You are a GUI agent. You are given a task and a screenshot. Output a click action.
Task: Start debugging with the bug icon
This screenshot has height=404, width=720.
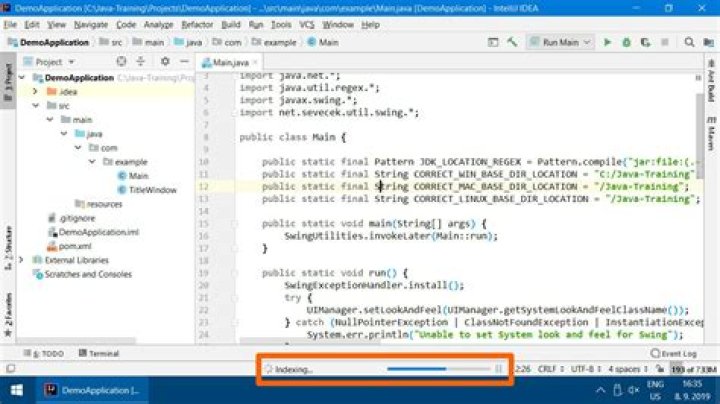pos(626,42)
